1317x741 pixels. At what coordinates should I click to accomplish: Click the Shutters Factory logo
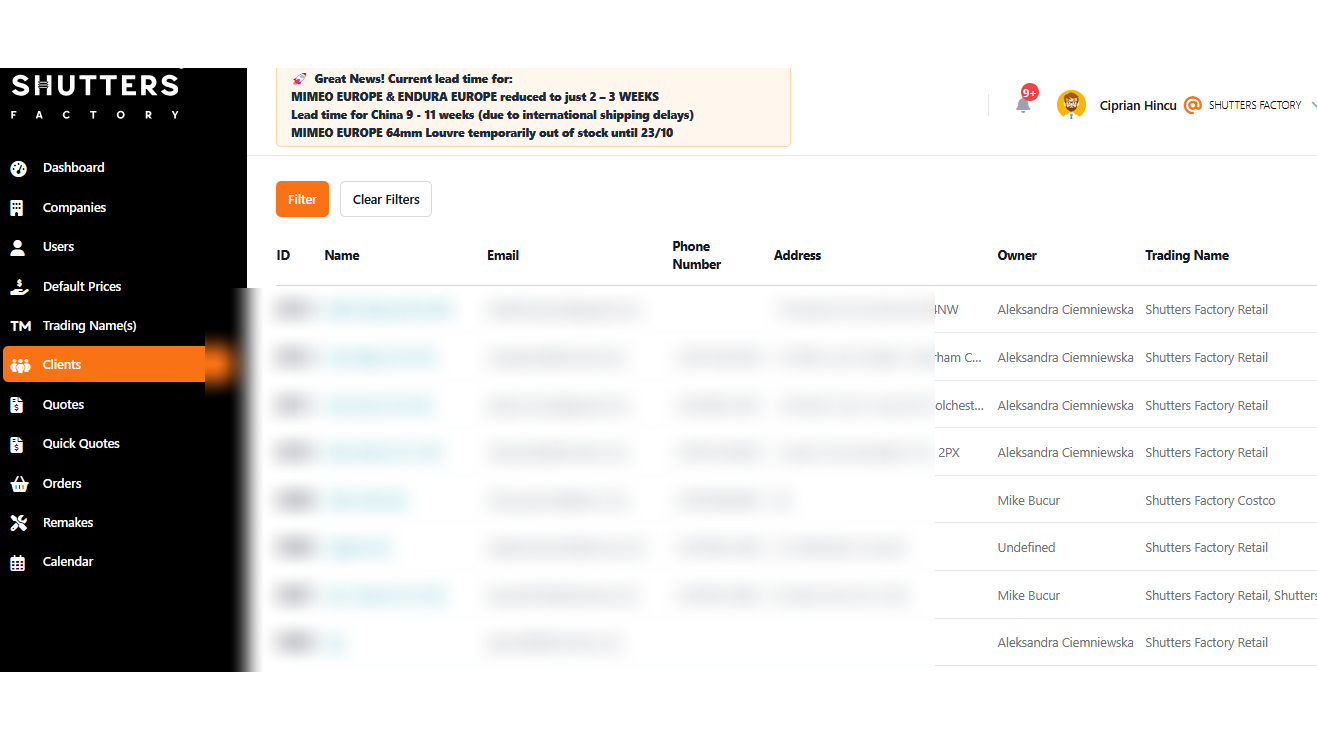(x=95, y=96)
